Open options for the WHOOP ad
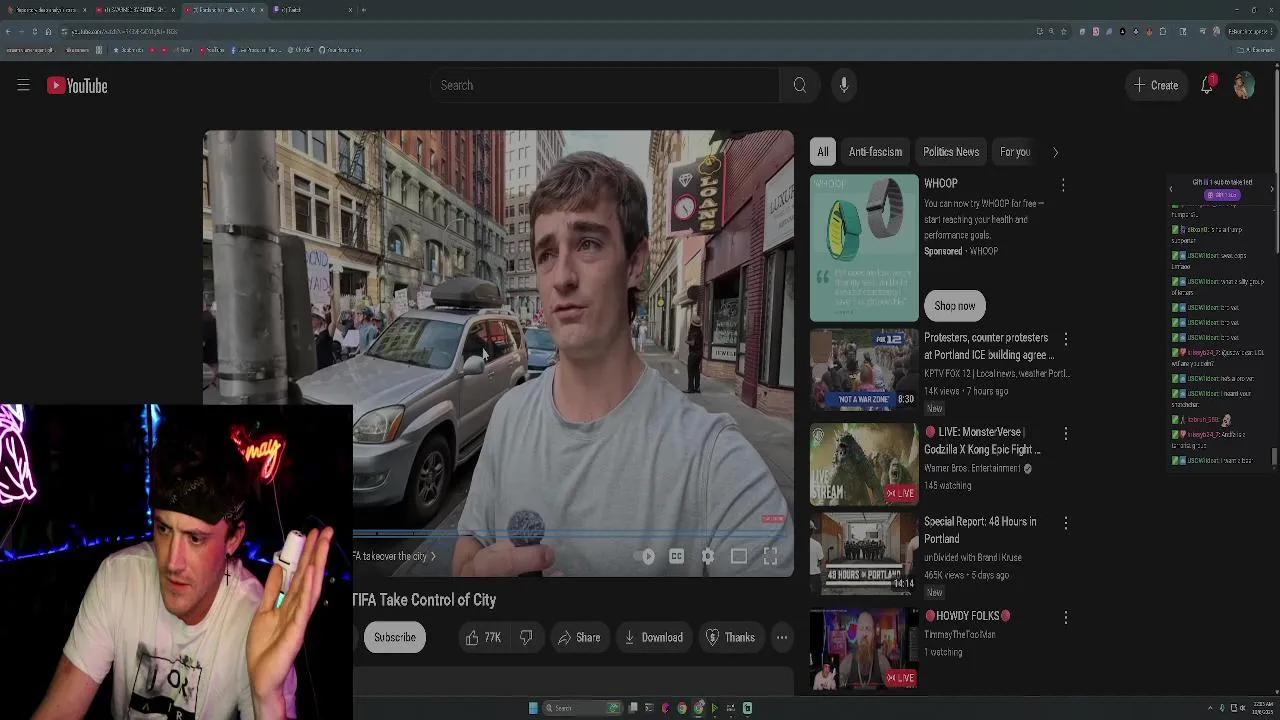The width and height of the screenshot is (1280, 720). click(1063, 185)
